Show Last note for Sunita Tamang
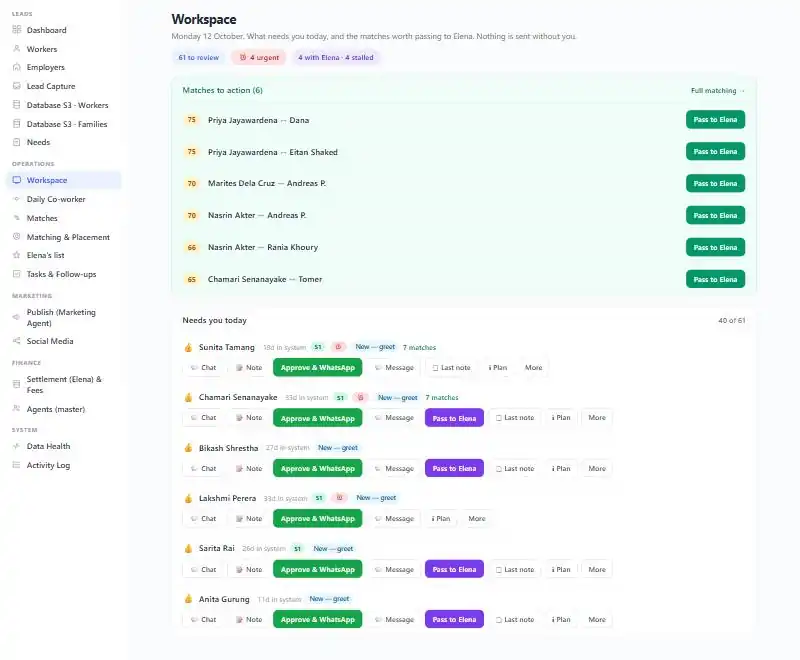This screenshot has width=800, height=660. click(451, 367)
